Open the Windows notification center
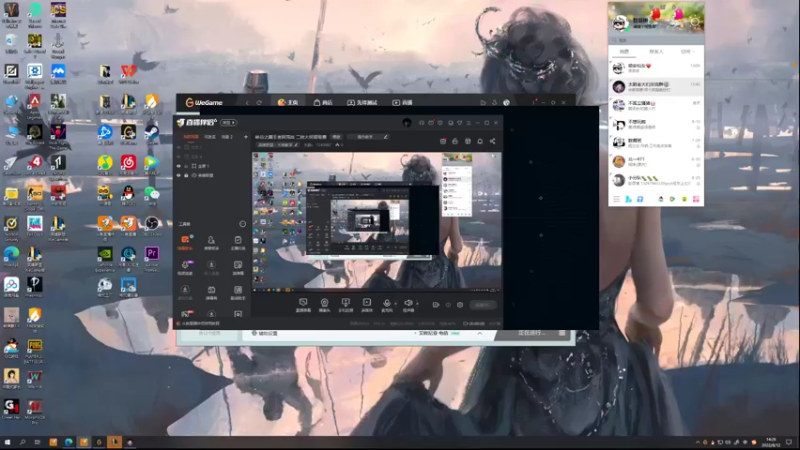This screenshot has height=450, width=800. coord(789,442)
